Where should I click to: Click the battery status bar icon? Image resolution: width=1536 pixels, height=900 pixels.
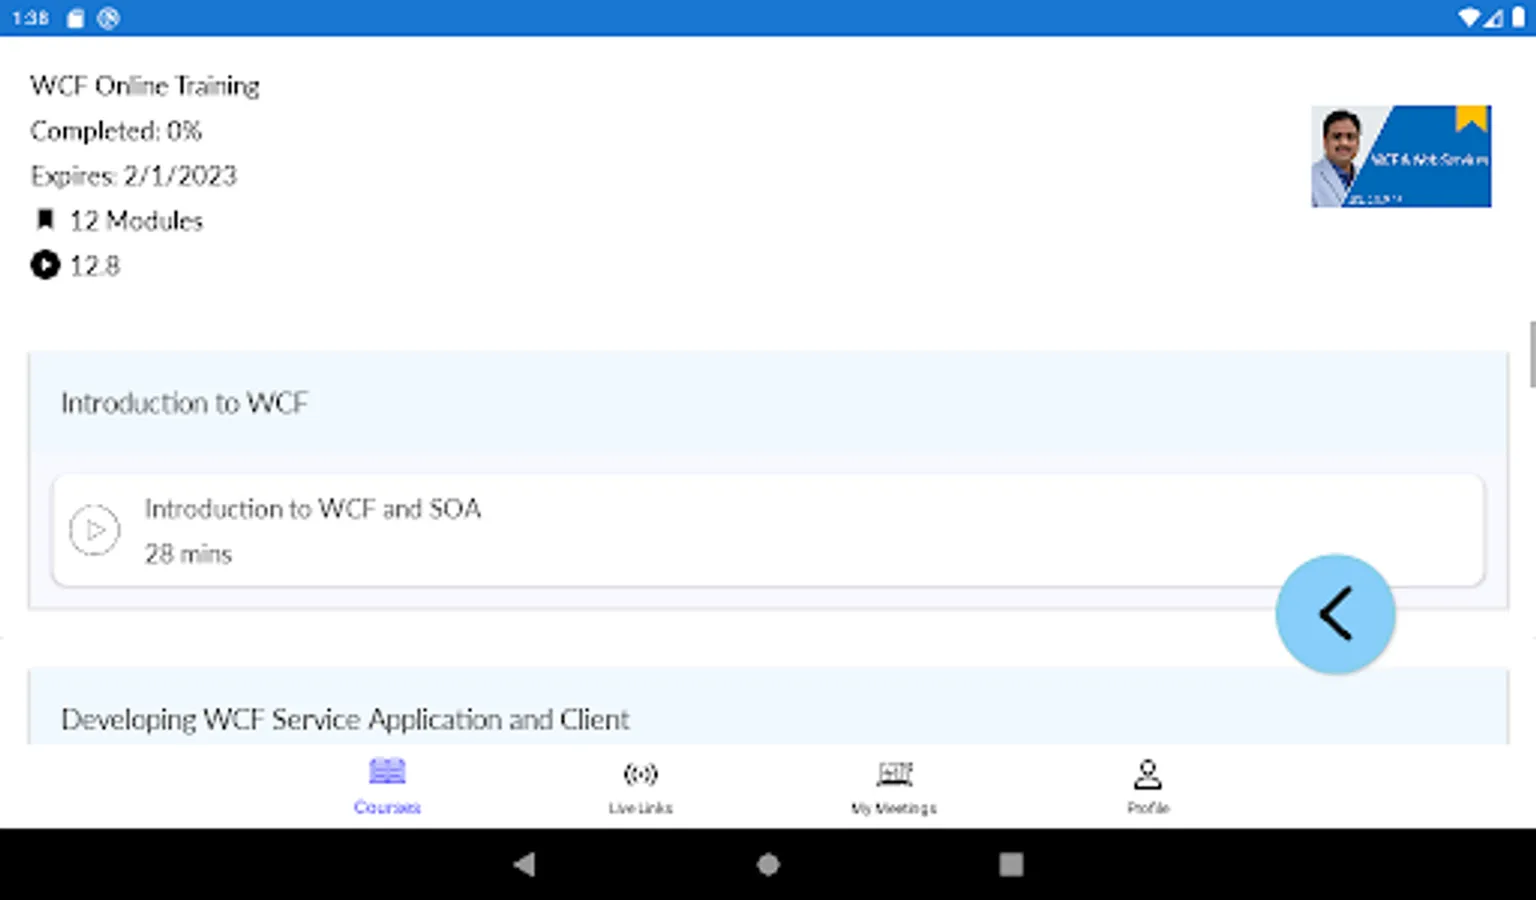tap(1518, 18)
